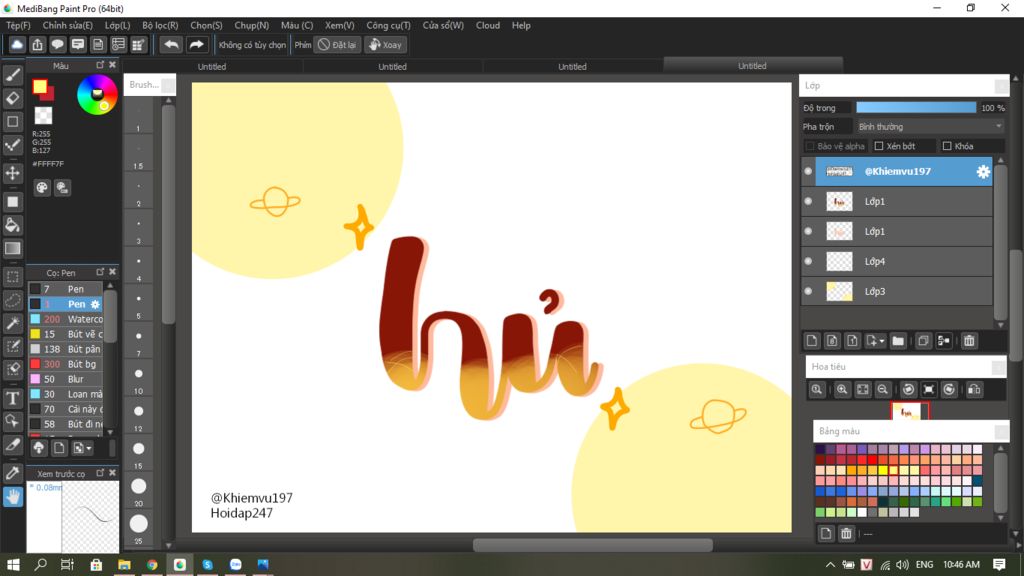The height and width of the screenshot is (576, 1024).
Task: Open Công cụ(T) menu
Action: (388, 25)
